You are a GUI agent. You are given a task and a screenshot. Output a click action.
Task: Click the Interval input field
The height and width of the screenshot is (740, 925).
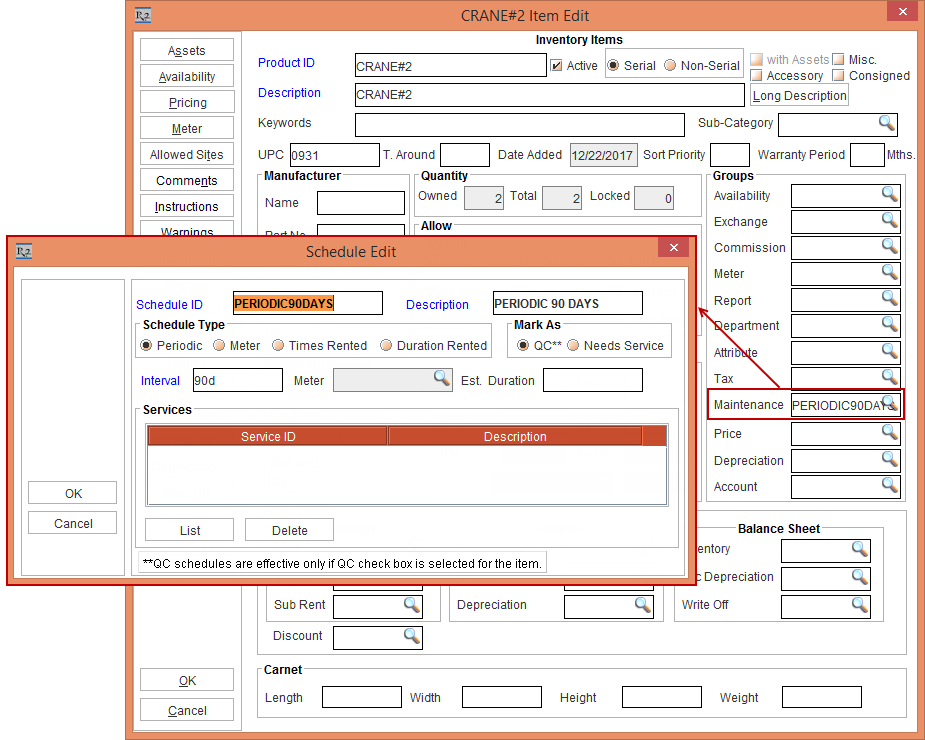(237, 380)
